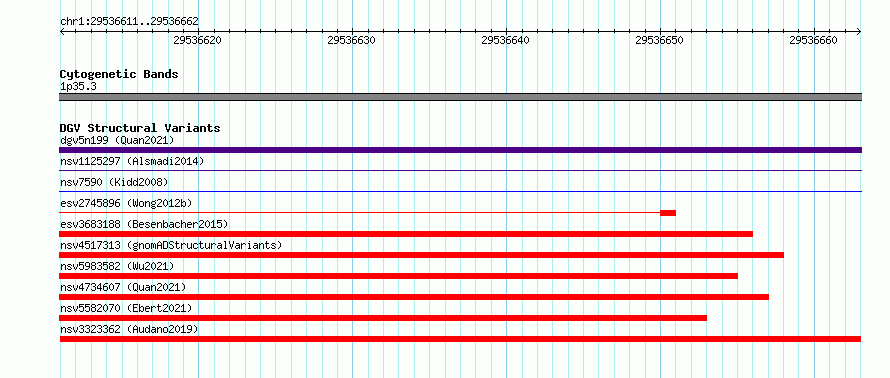The image size is (890, 378).
Task: Open variant esv3683188 (Besenbacher2015) label
Action: pyautogui.click(x=144, y=224)
